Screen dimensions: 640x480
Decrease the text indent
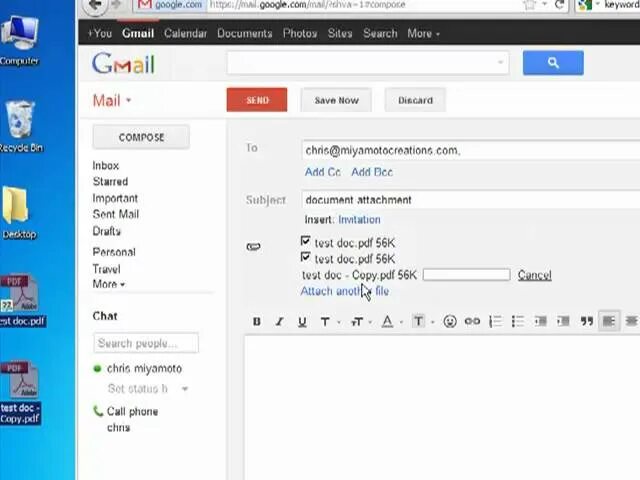[x=540, y=322]
